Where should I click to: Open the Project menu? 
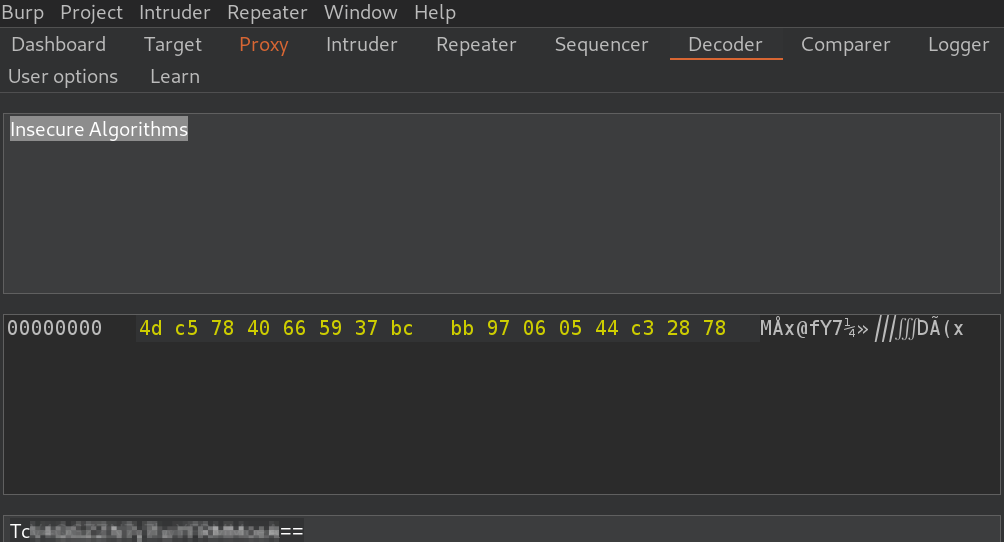pos(91,12)
